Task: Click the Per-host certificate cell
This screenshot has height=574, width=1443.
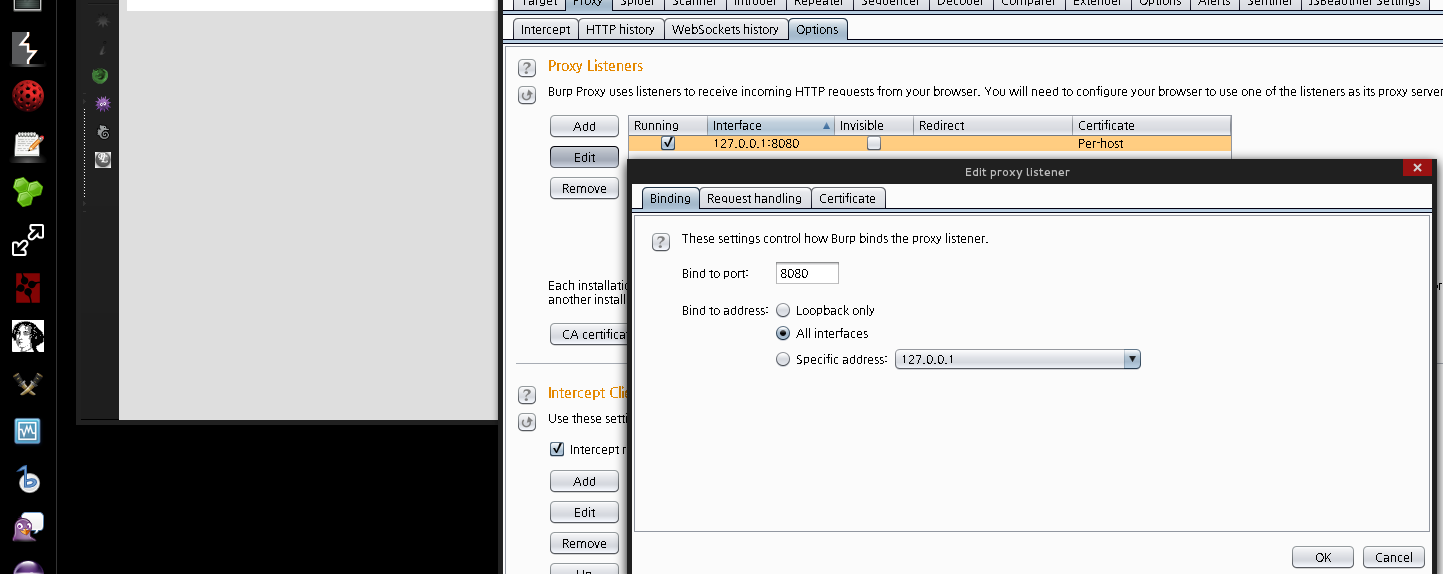Action: (x=1151, y=144)
